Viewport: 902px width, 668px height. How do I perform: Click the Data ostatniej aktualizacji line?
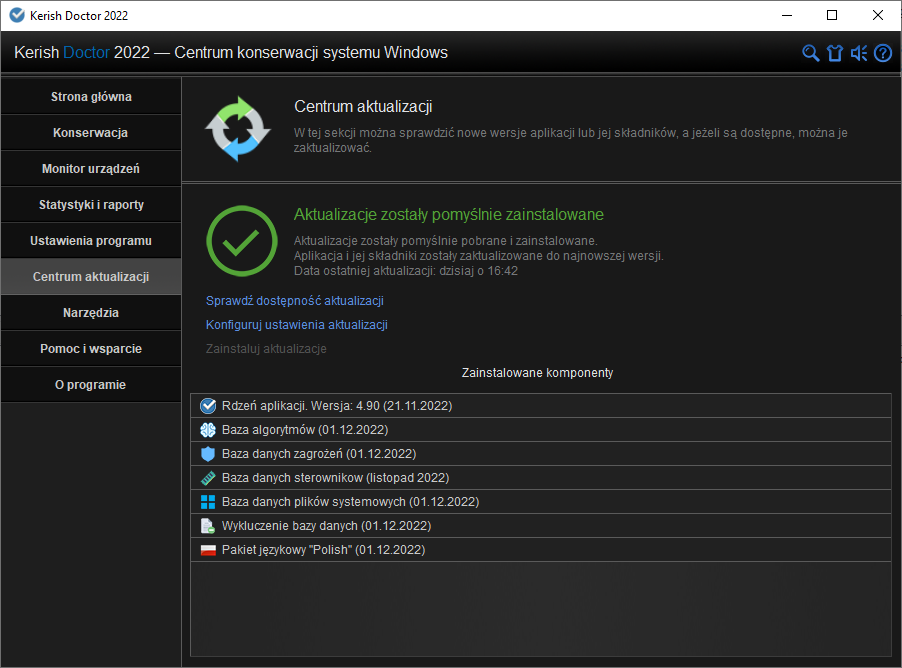[x=406, y=271]
